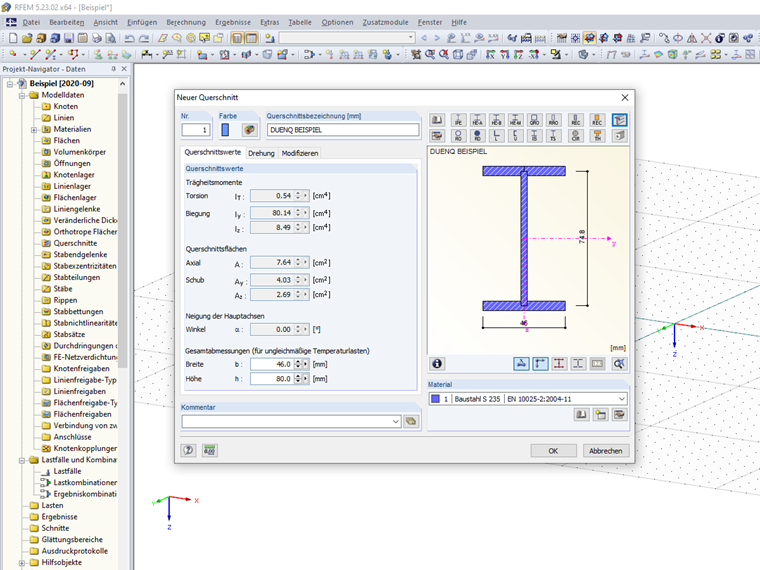The height and width of the screenshot is (570, 760).
Task: Open cross-section info via the i icon
Action: point(437,364)
